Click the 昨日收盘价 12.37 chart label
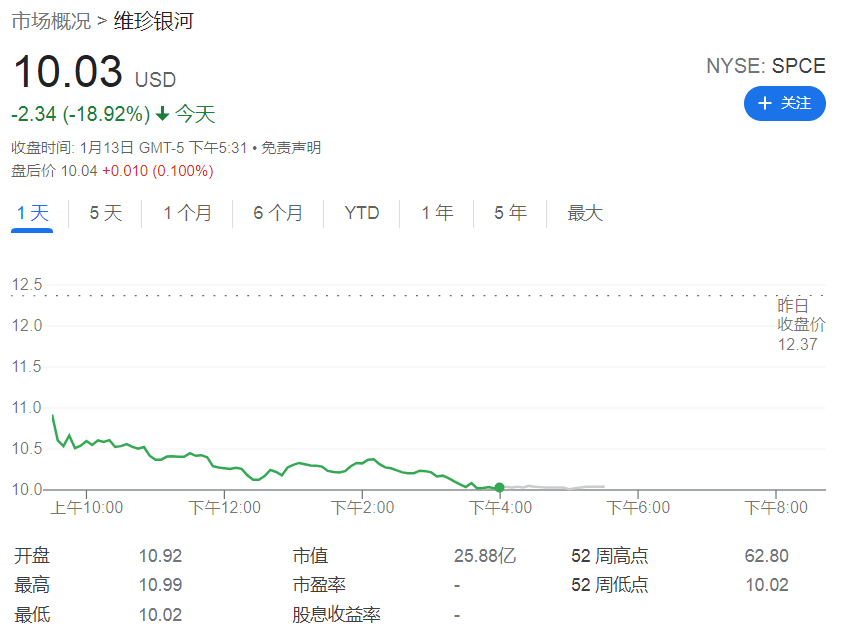 pyautogui.click(x=802, y=324)
